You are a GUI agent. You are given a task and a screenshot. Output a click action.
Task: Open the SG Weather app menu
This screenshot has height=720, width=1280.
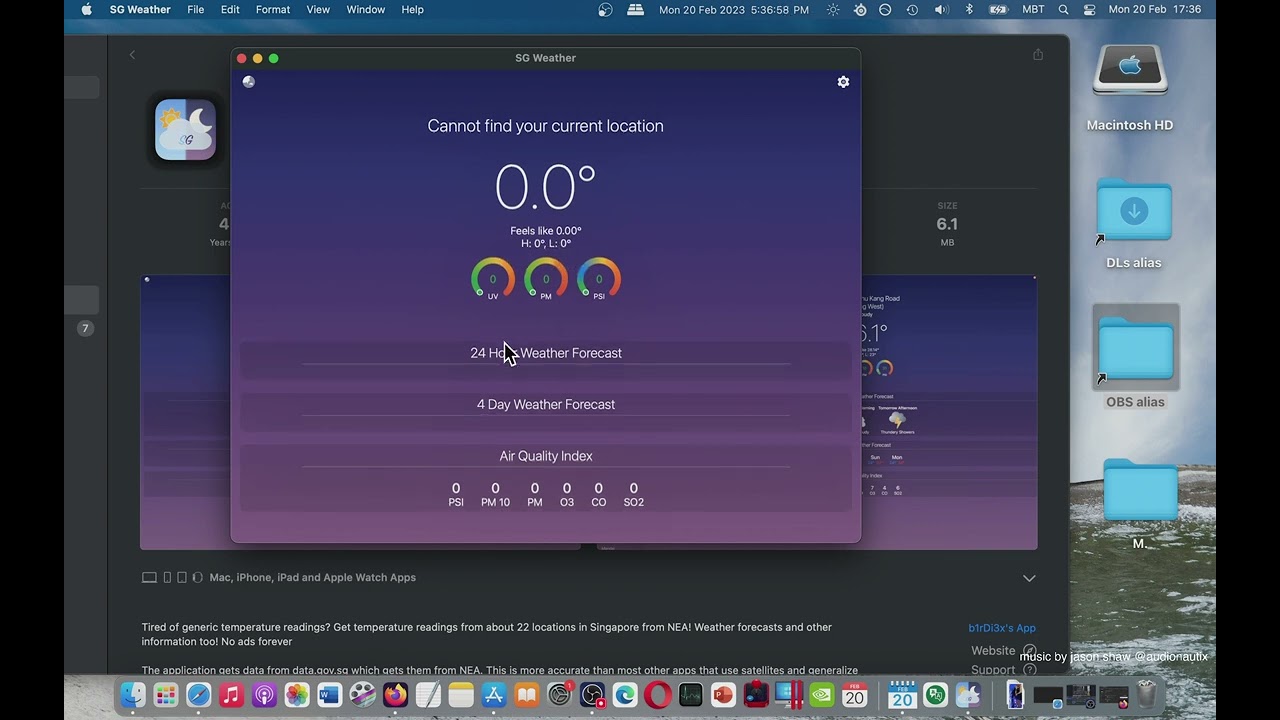pos(140,9)
